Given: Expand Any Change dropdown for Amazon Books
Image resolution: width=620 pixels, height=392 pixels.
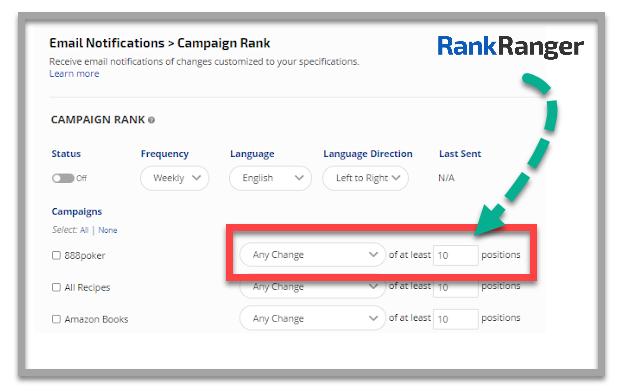Looking at the screenshot, I should pyautogui.click(x=312, y=318).
